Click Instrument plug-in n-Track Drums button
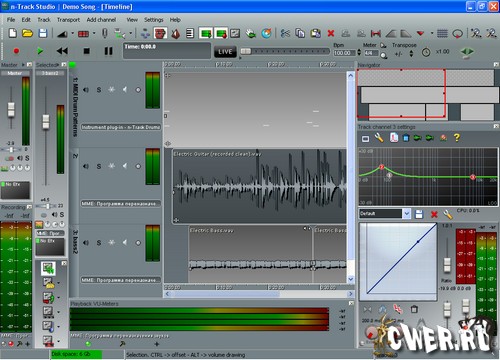Screen dimensions: 500x360 tap(121, 127)
